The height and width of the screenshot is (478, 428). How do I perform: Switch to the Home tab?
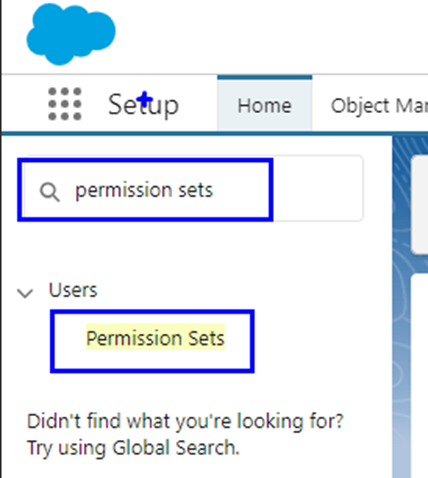[265, 103]
